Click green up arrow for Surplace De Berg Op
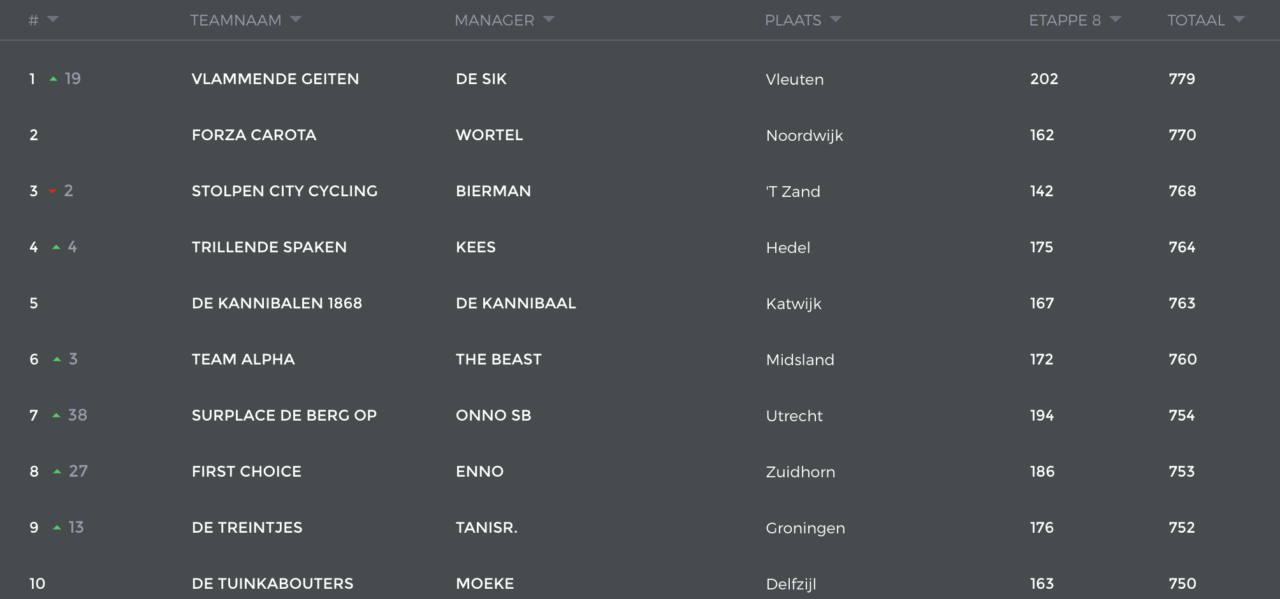This screenshot has height=599, width=1280. 56,415
